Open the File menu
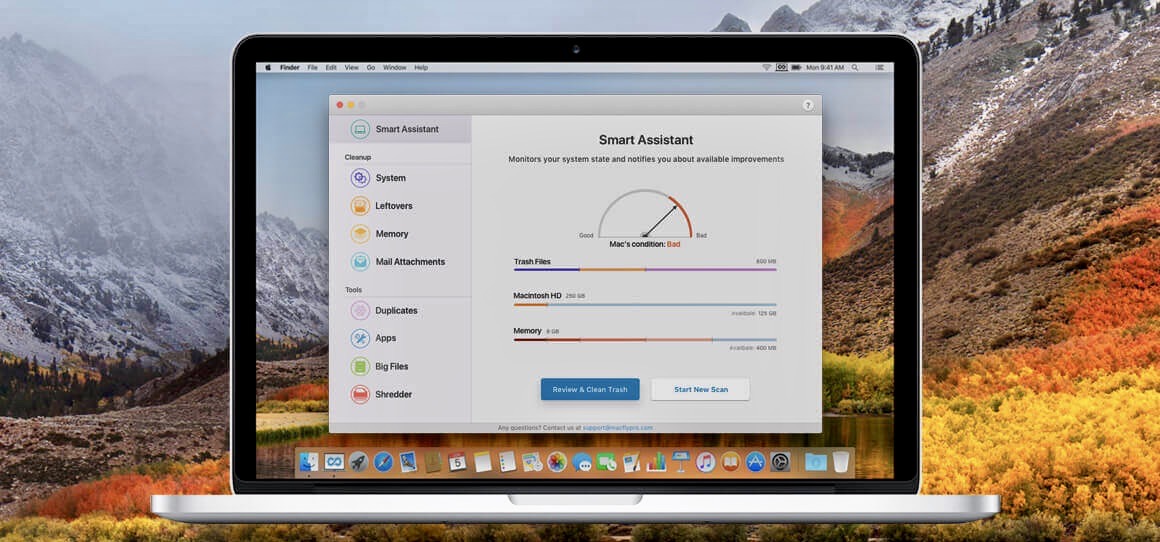 click(x=312, y=67)
